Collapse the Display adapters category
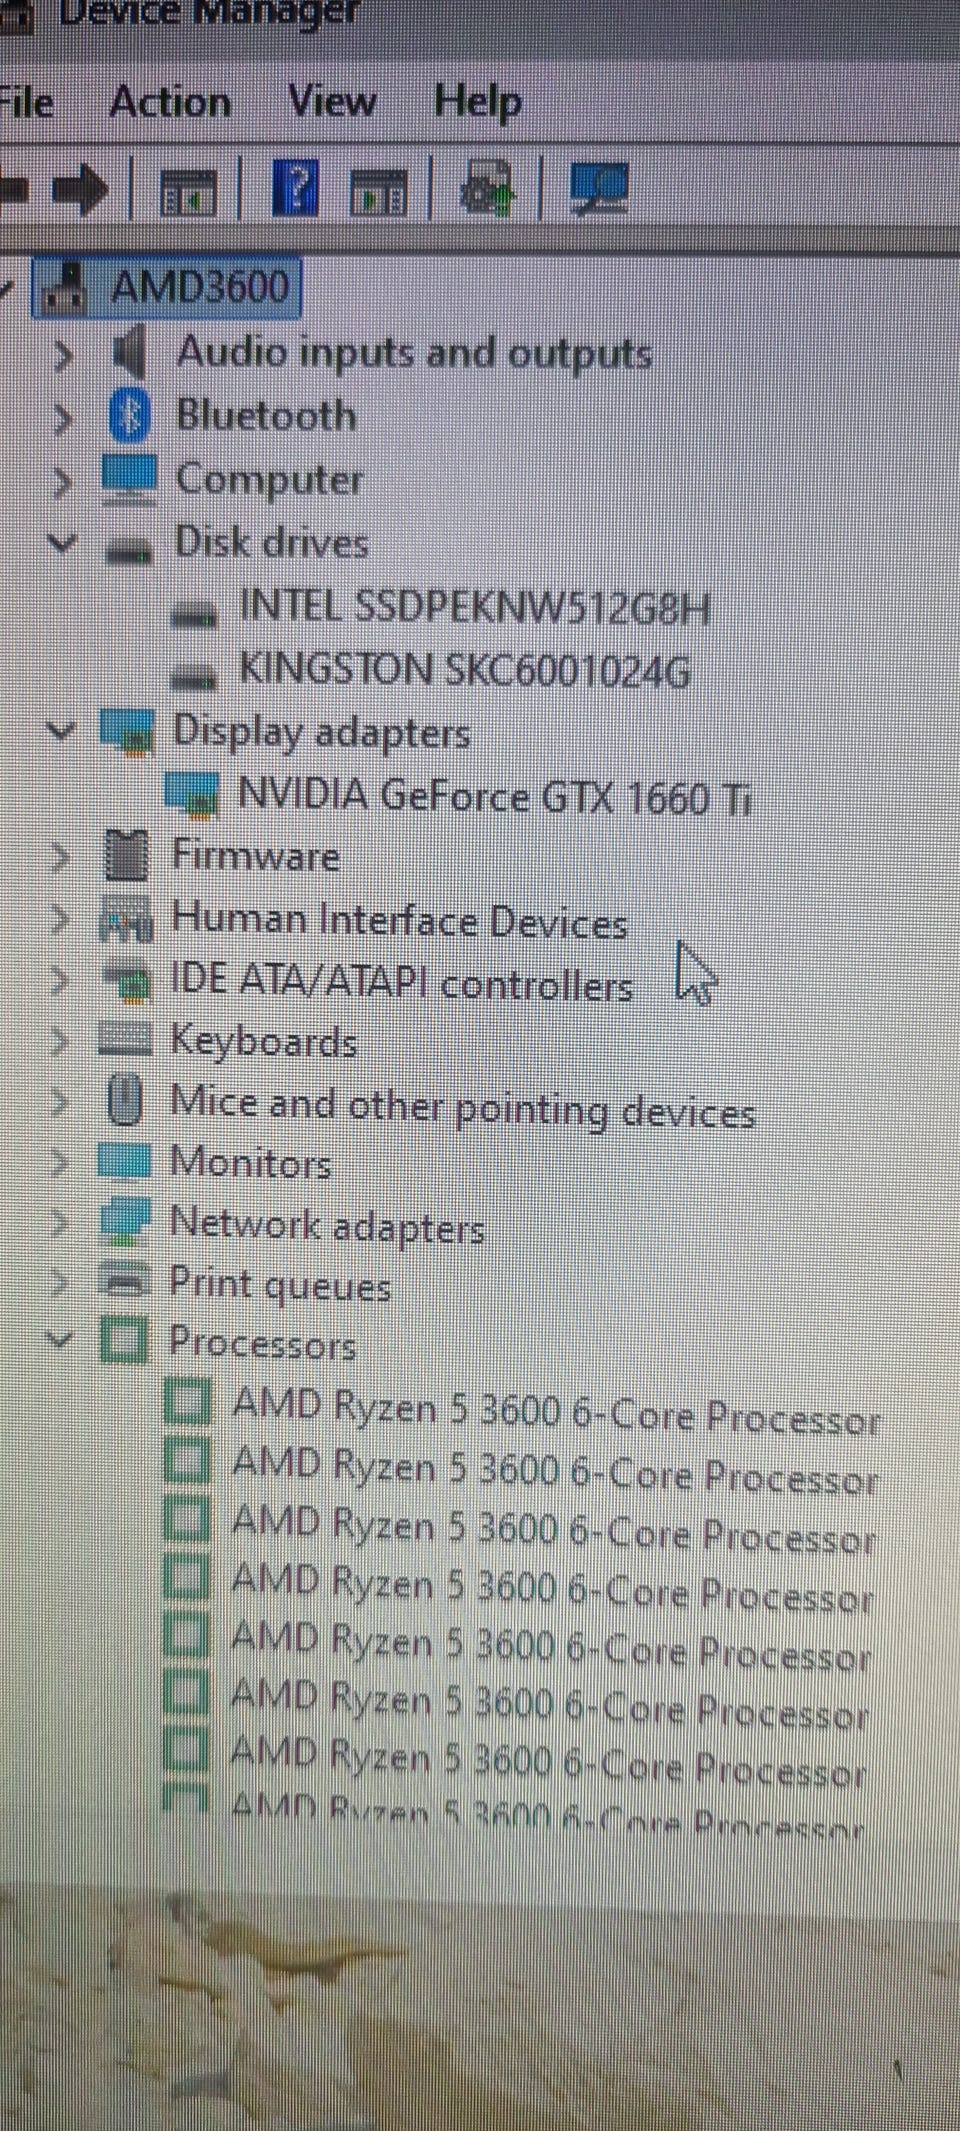This screenshot has width=960, height=2131. tap(62, 730)
